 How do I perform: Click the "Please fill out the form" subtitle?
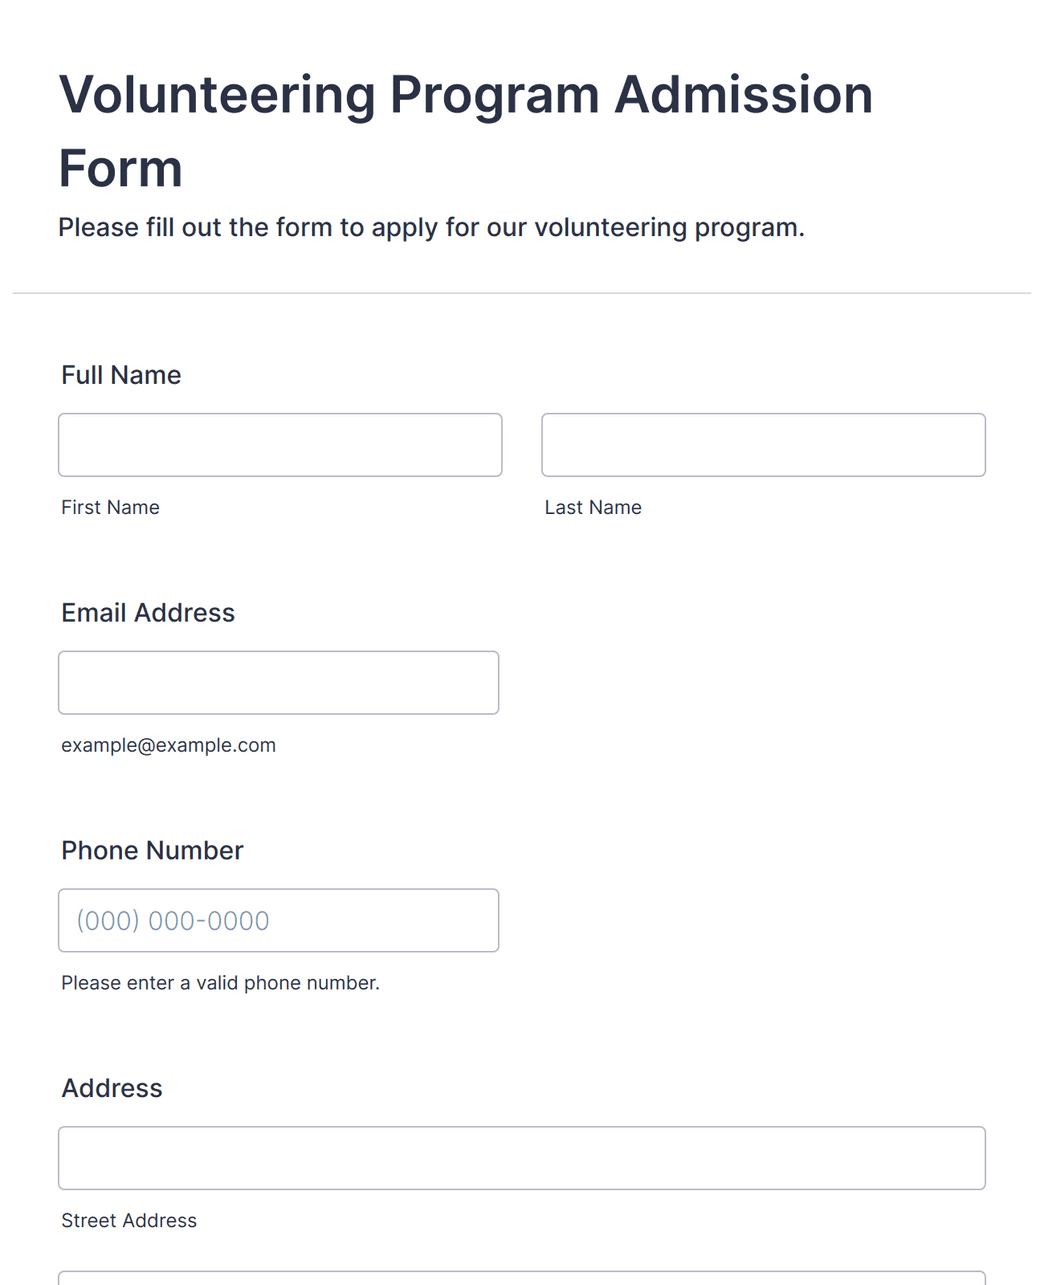point(431,228)
